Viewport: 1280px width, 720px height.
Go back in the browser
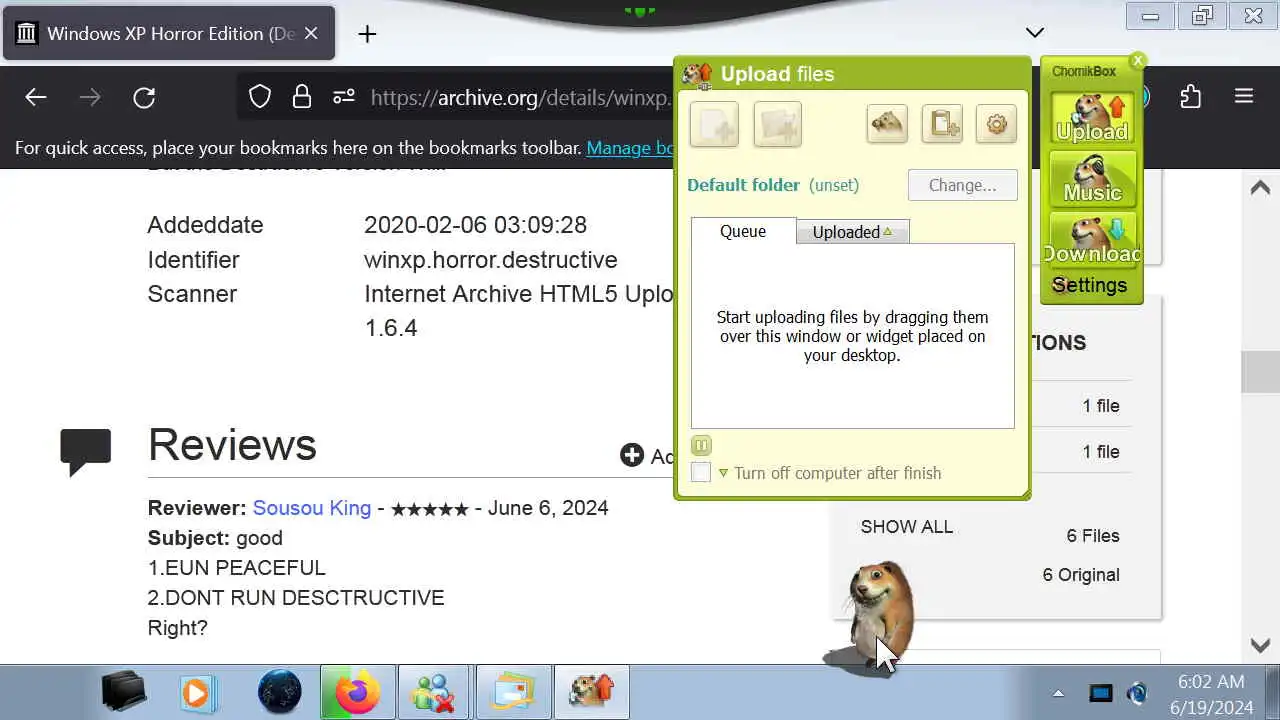(x=36, y=97)
